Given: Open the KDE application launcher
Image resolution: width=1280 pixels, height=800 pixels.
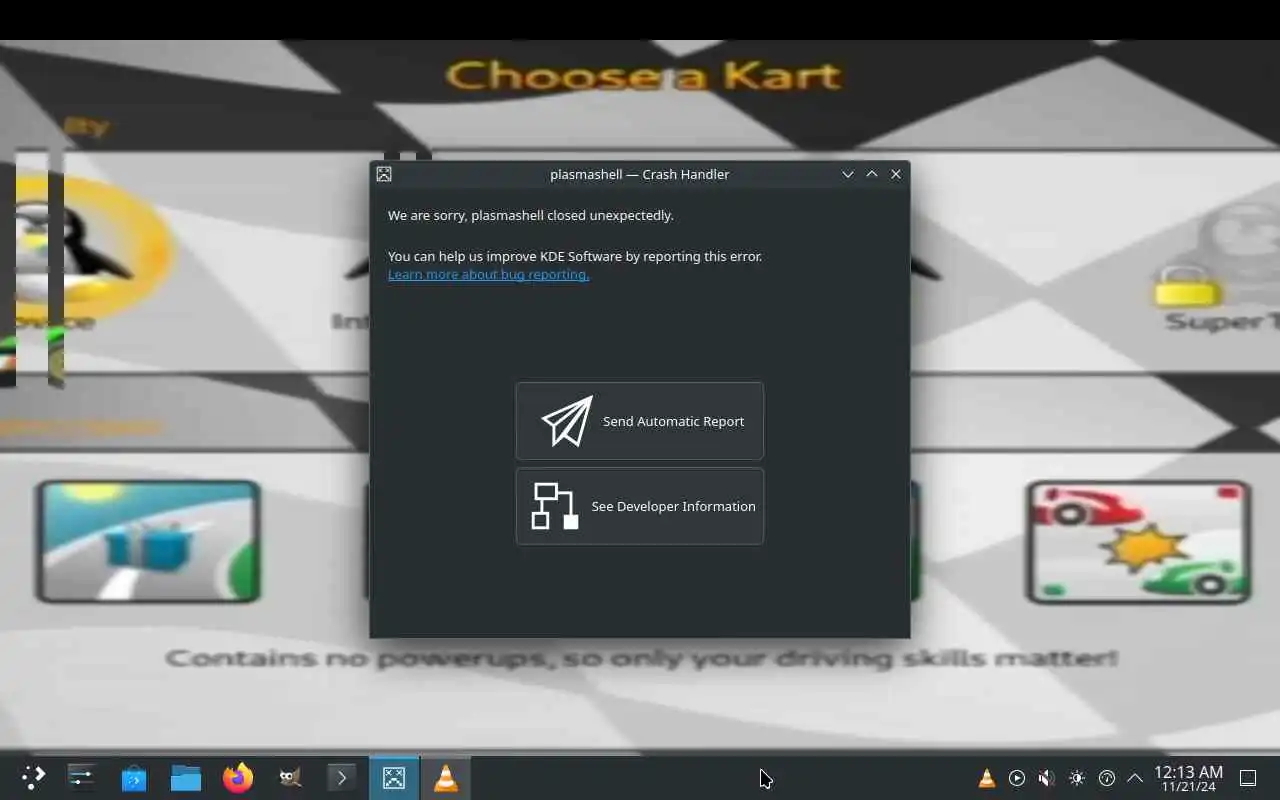Looking at the screenshot, I should click(x=34, y=778).
